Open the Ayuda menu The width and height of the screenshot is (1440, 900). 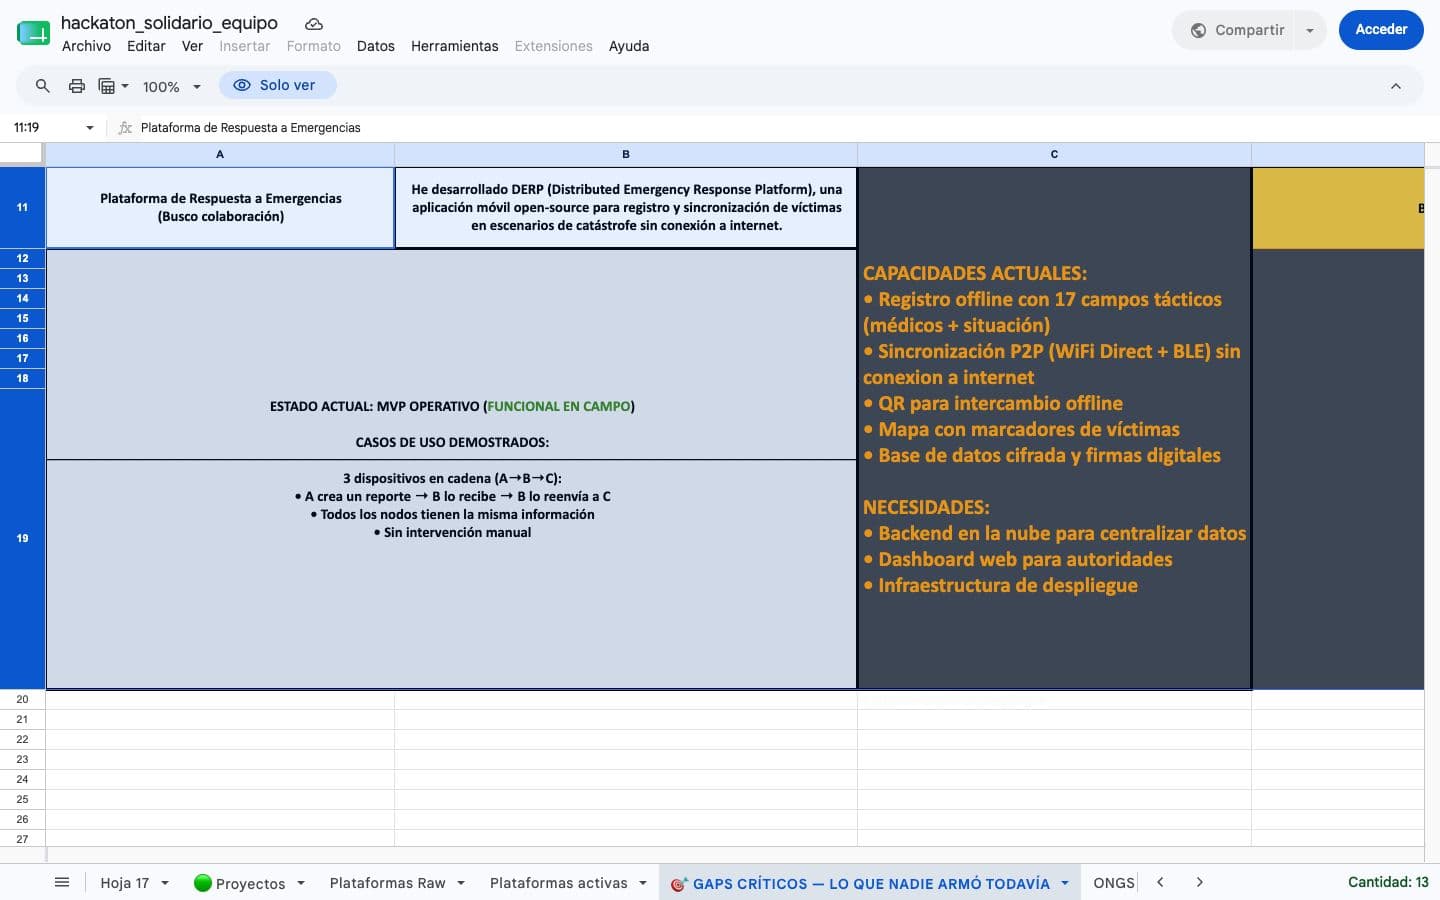[x=629, y=46]
